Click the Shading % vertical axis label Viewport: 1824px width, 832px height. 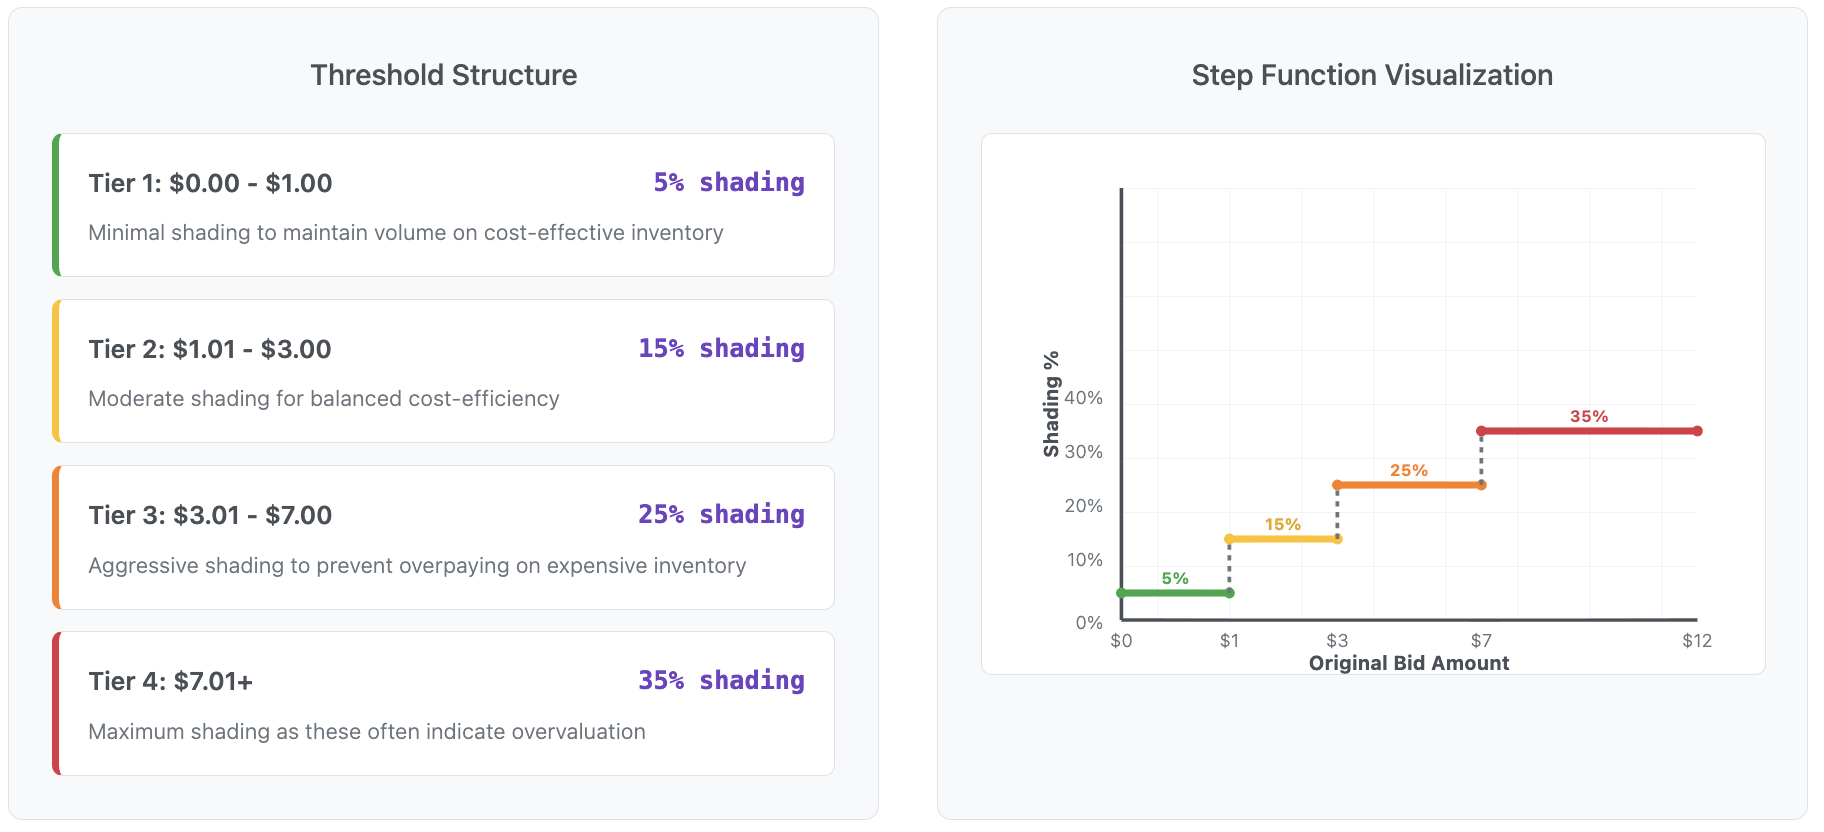click(1051, 404)
